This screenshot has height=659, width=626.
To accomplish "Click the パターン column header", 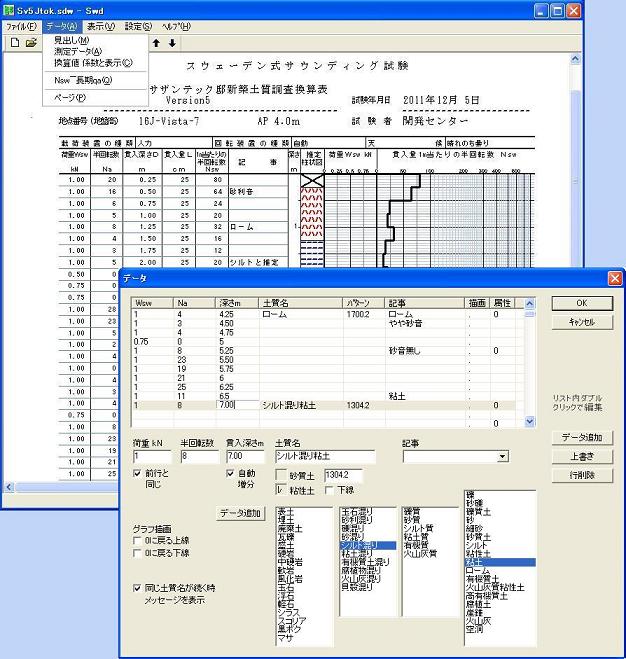I will tap(364, 303).
